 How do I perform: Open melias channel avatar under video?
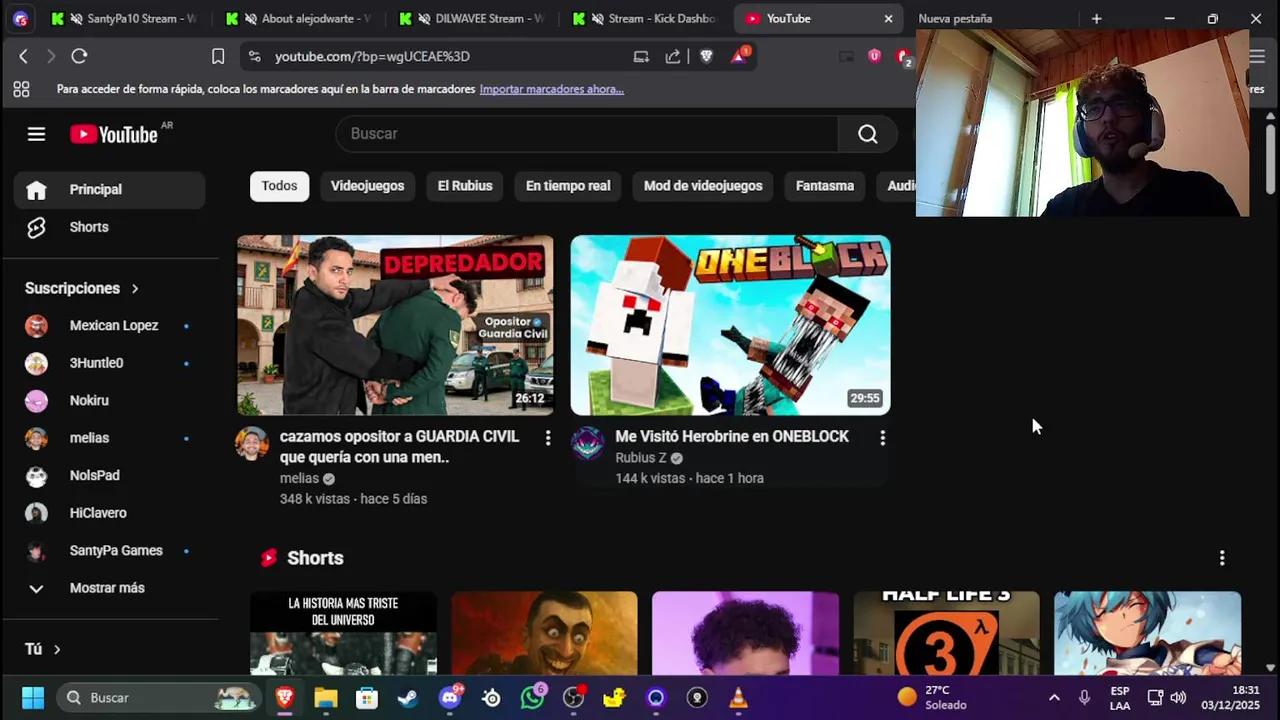[252, 443]
